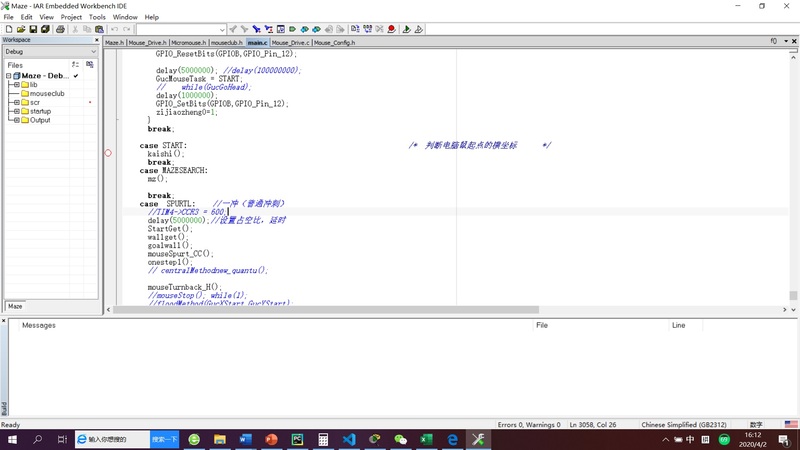This screenshot has width=800, height=450.
Task: Open the Tools menu
Action: pyautogui.click(x=97, y=17)
